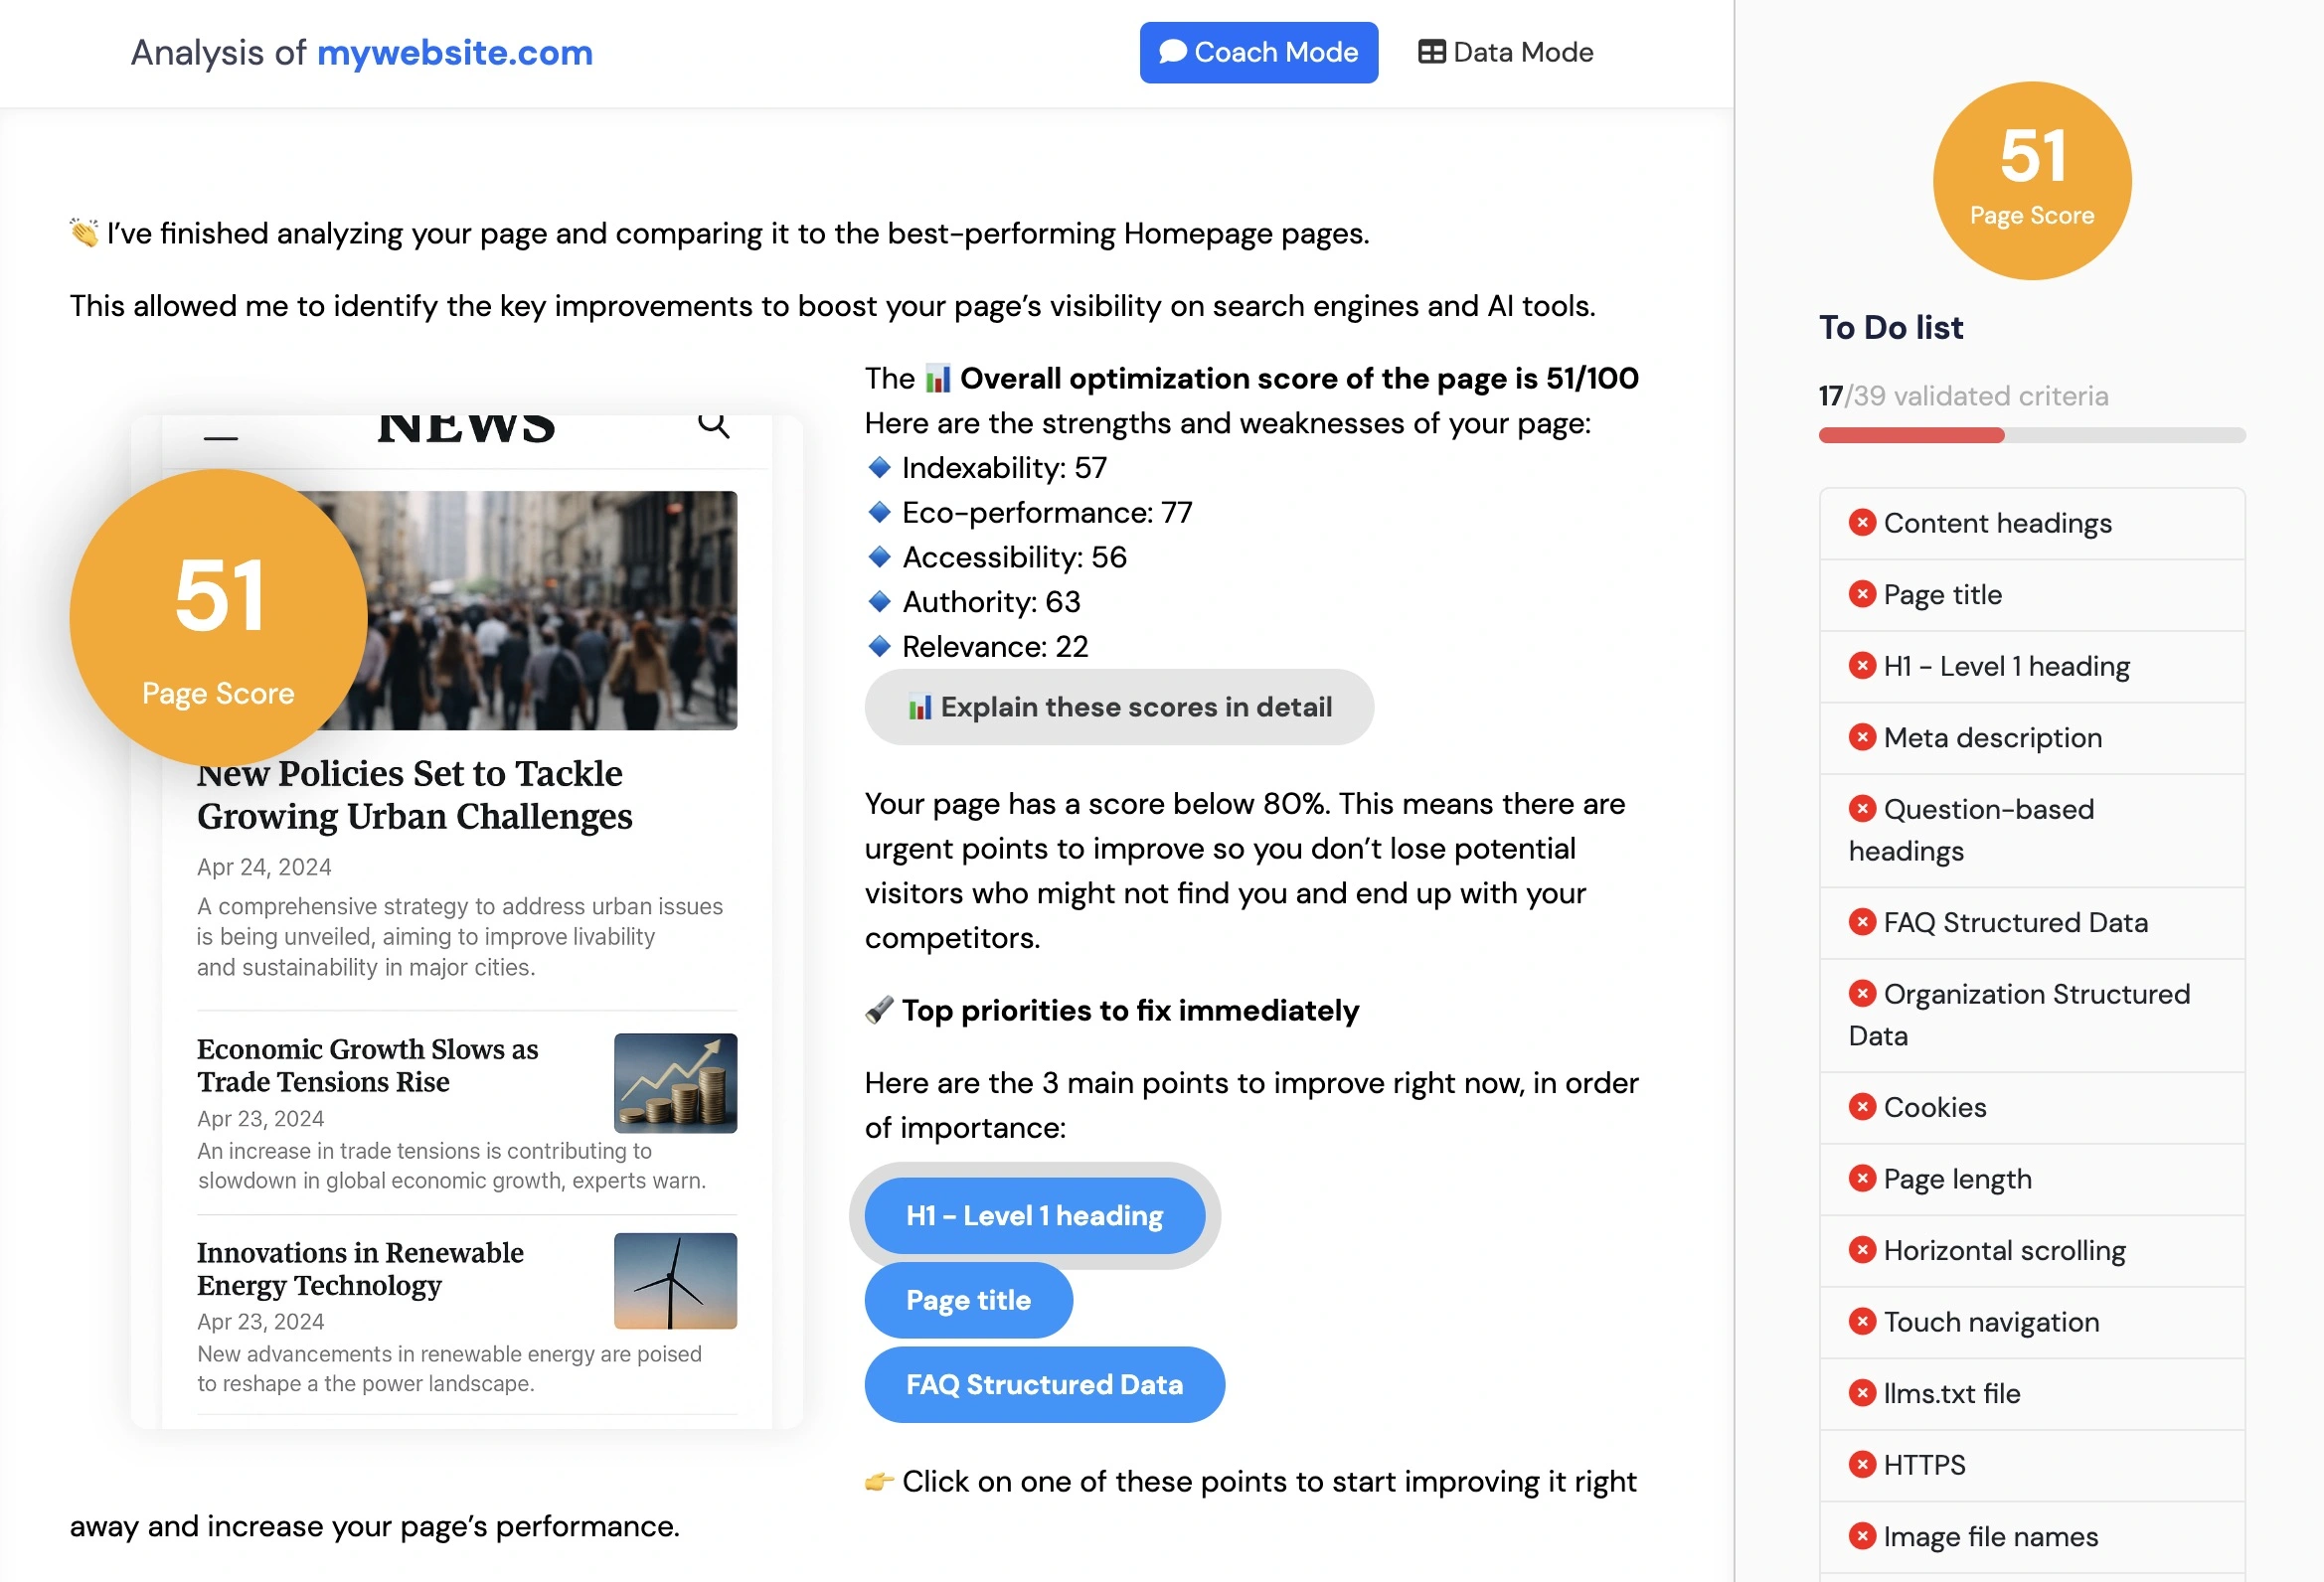This screenshot has width=2324, height=1582.
Task: Click the red X icon beside Content headings
Action: click(x=1861, y=523)
